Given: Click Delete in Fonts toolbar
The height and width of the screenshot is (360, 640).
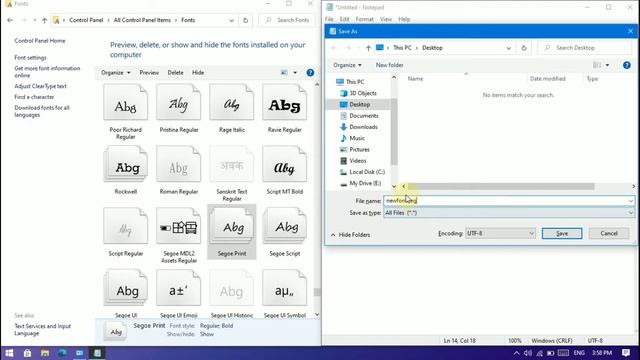Looking at the screenshot, I should point(176,73).
